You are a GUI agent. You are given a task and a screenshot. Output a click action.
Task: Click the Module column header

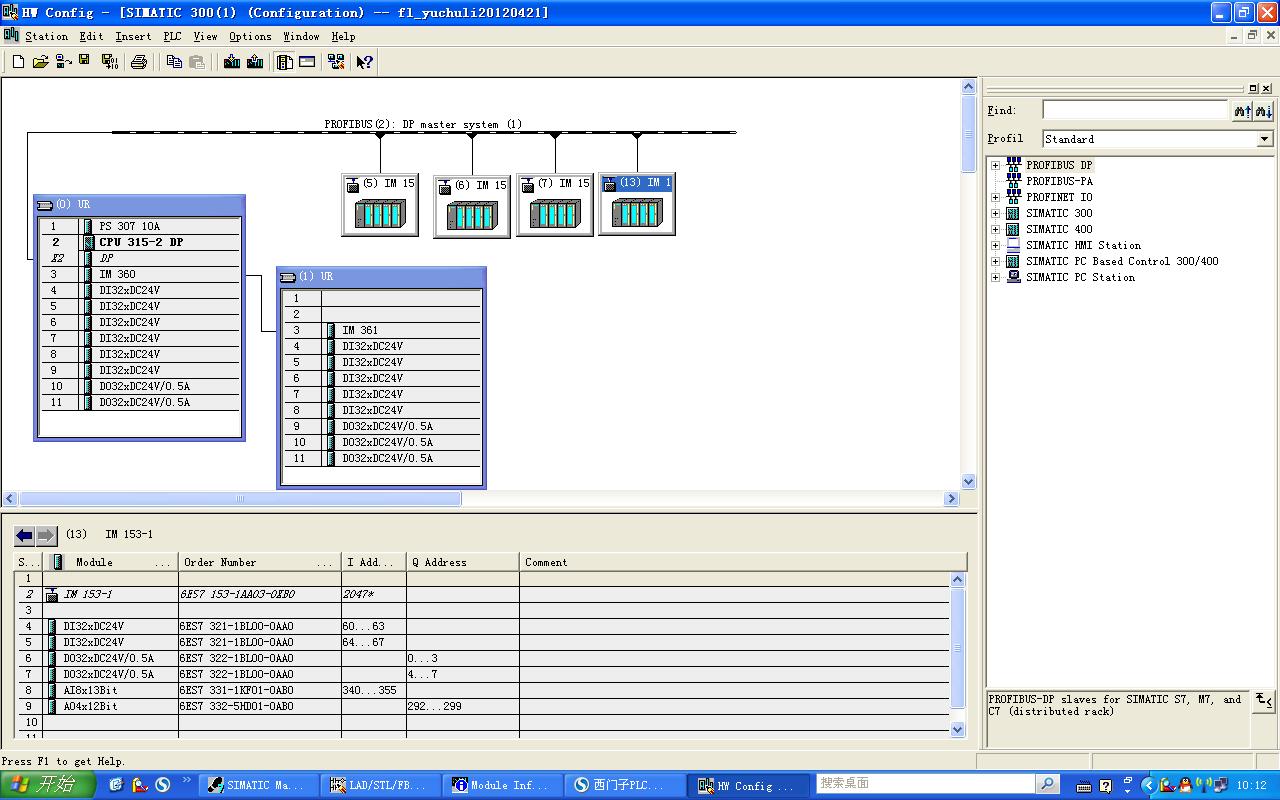click(113, 562)
